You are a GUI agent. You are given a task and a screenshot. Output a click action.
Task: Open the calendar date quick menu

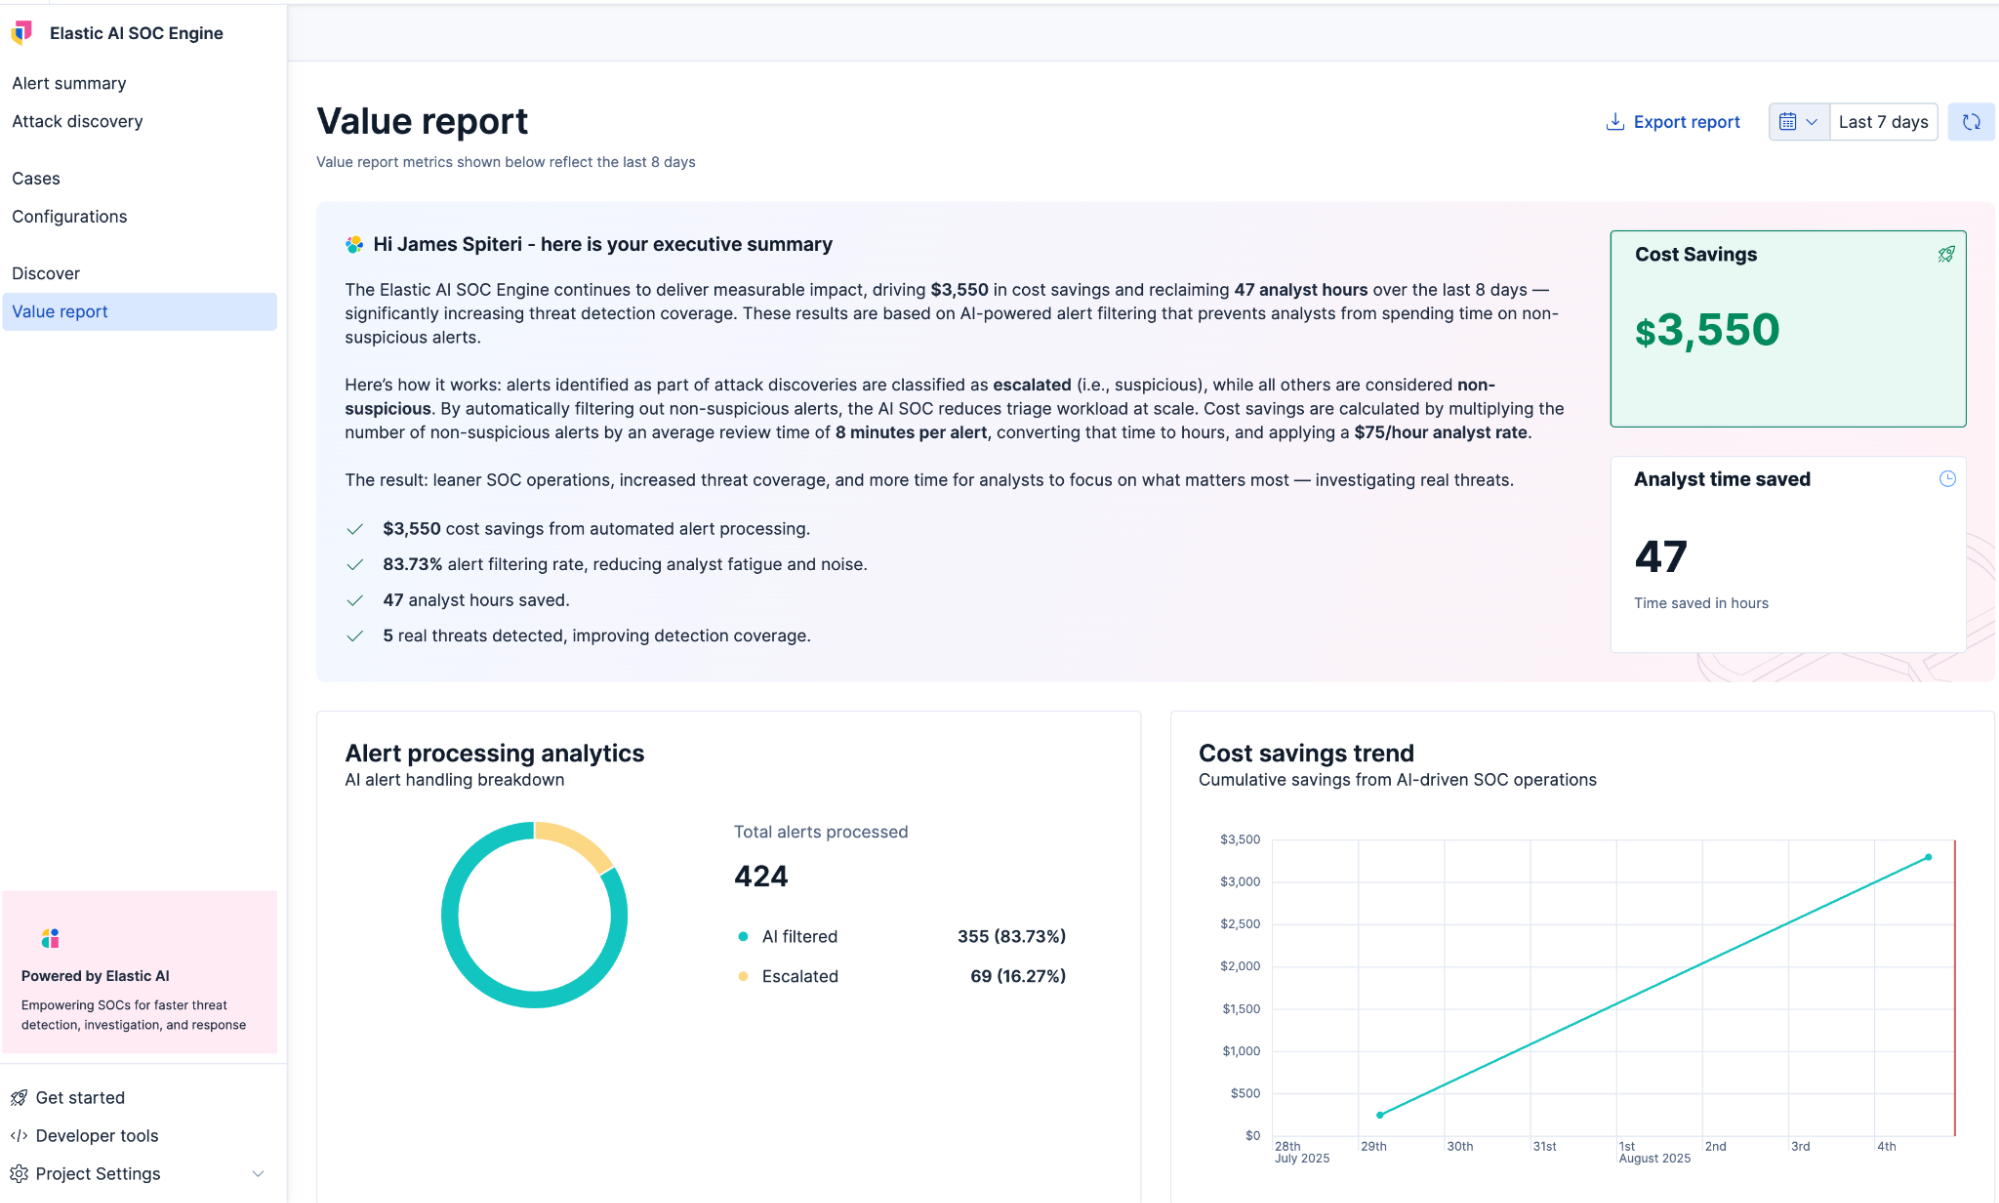[1798, 122]
